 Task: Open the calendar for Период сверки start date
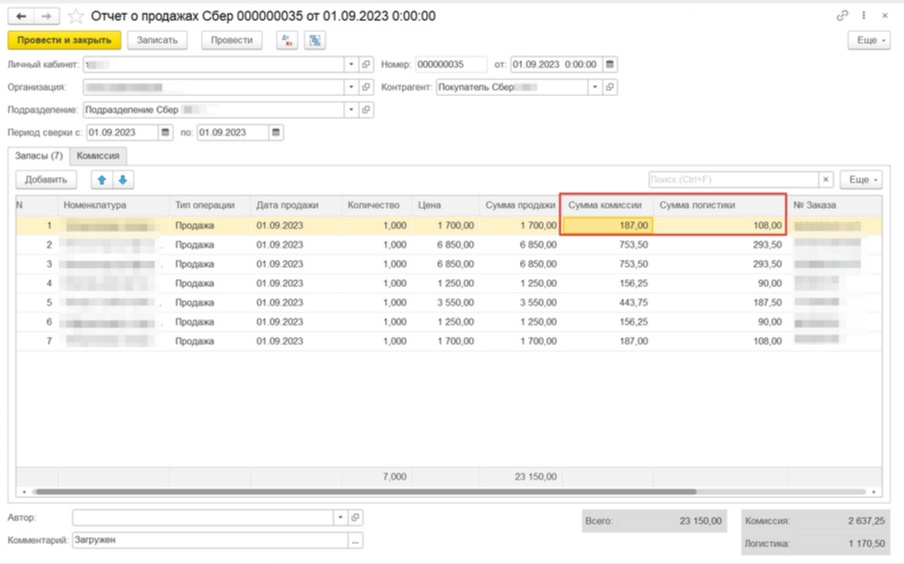[x=165, y=133]
